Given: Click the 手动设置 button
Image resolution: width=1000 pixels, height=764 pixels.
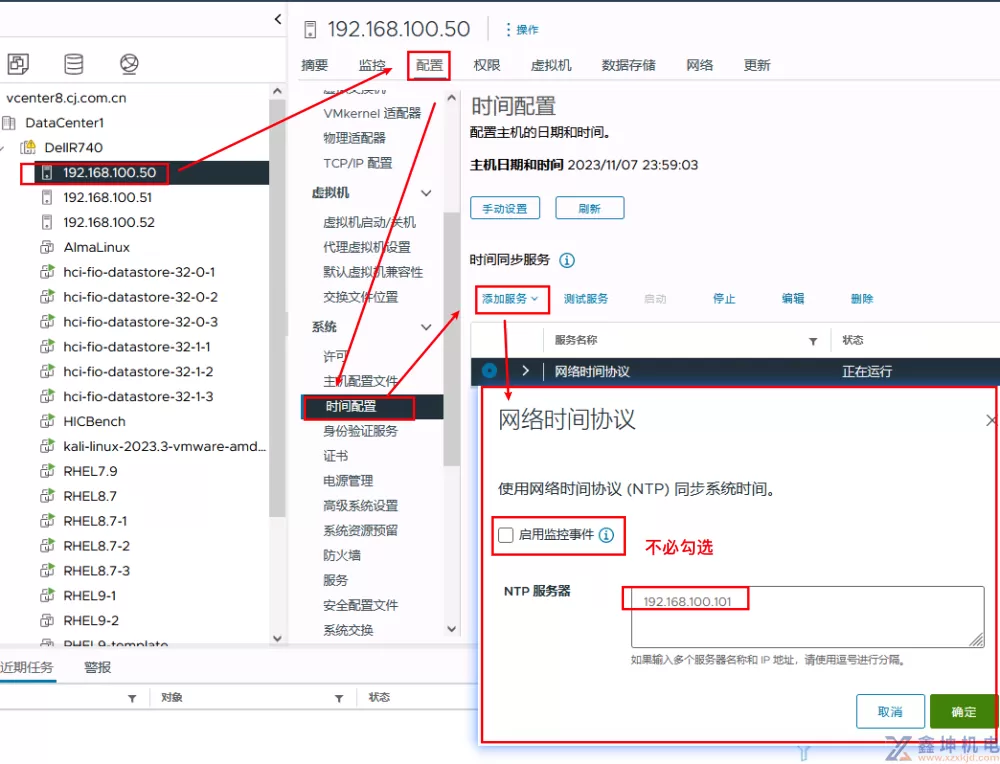Looking at the screenshot, I should [505, 209].
